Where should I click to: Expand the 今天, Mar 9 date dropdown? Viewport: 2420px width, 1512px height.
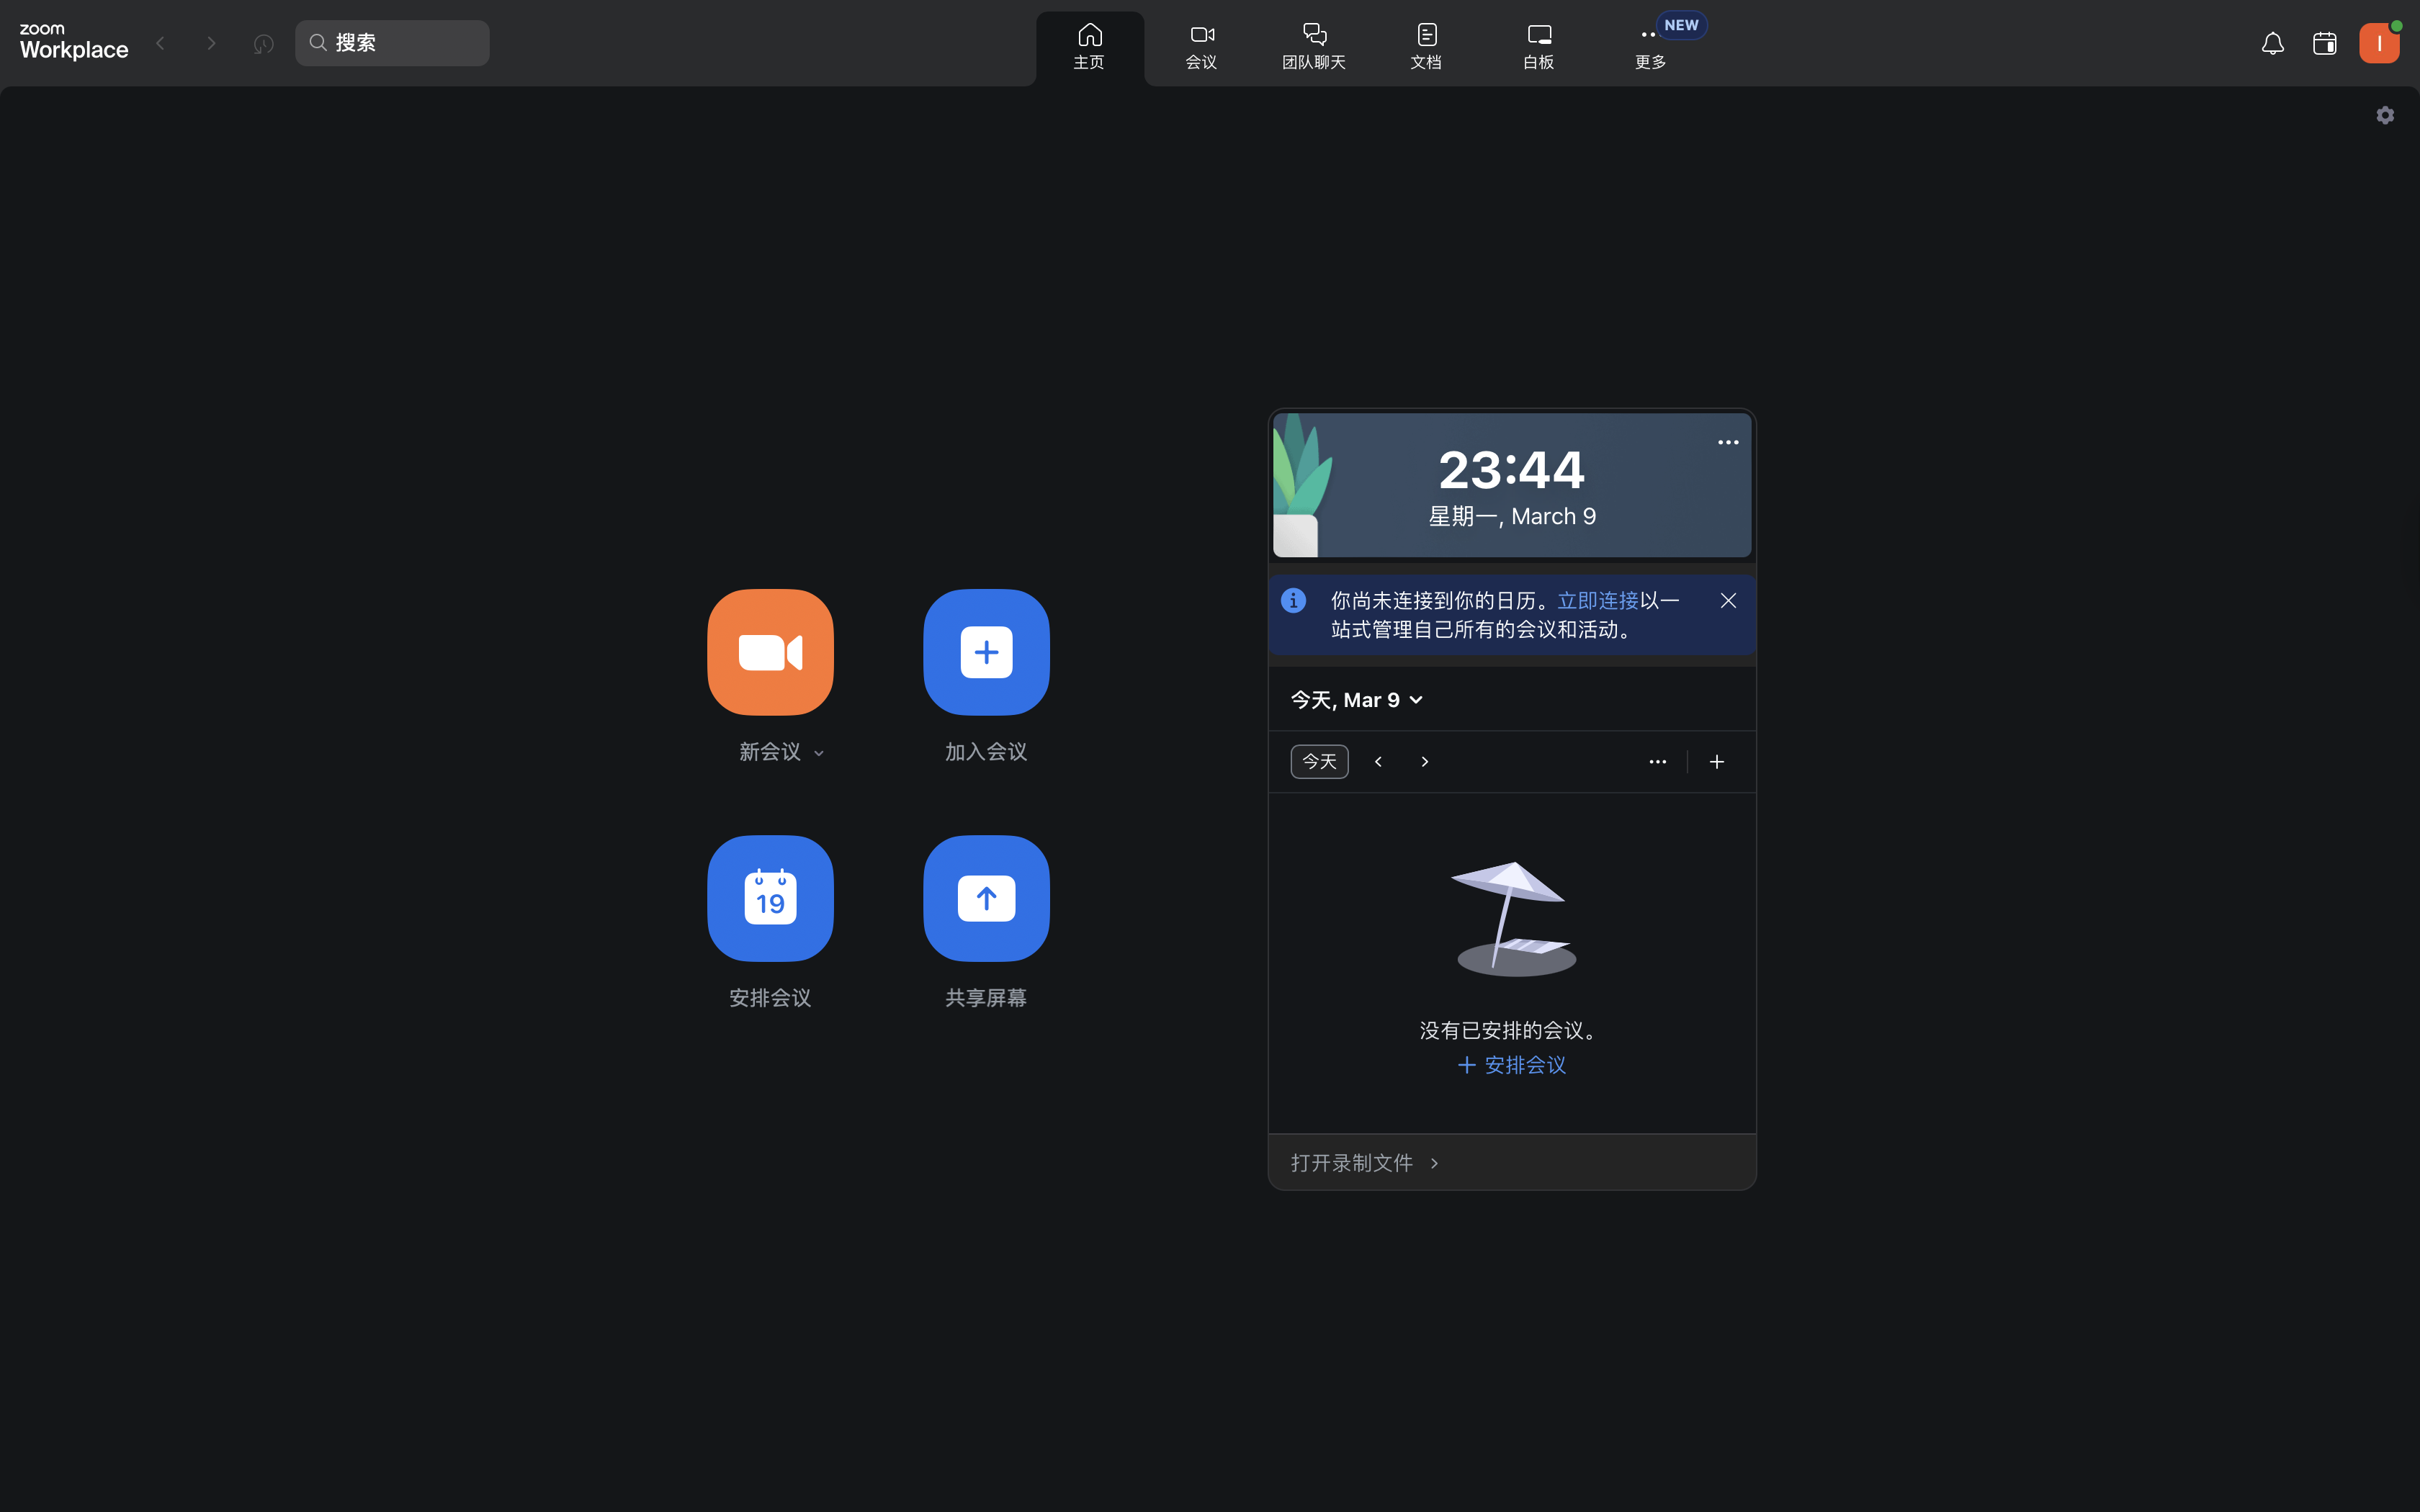[x=1356, y=700]
